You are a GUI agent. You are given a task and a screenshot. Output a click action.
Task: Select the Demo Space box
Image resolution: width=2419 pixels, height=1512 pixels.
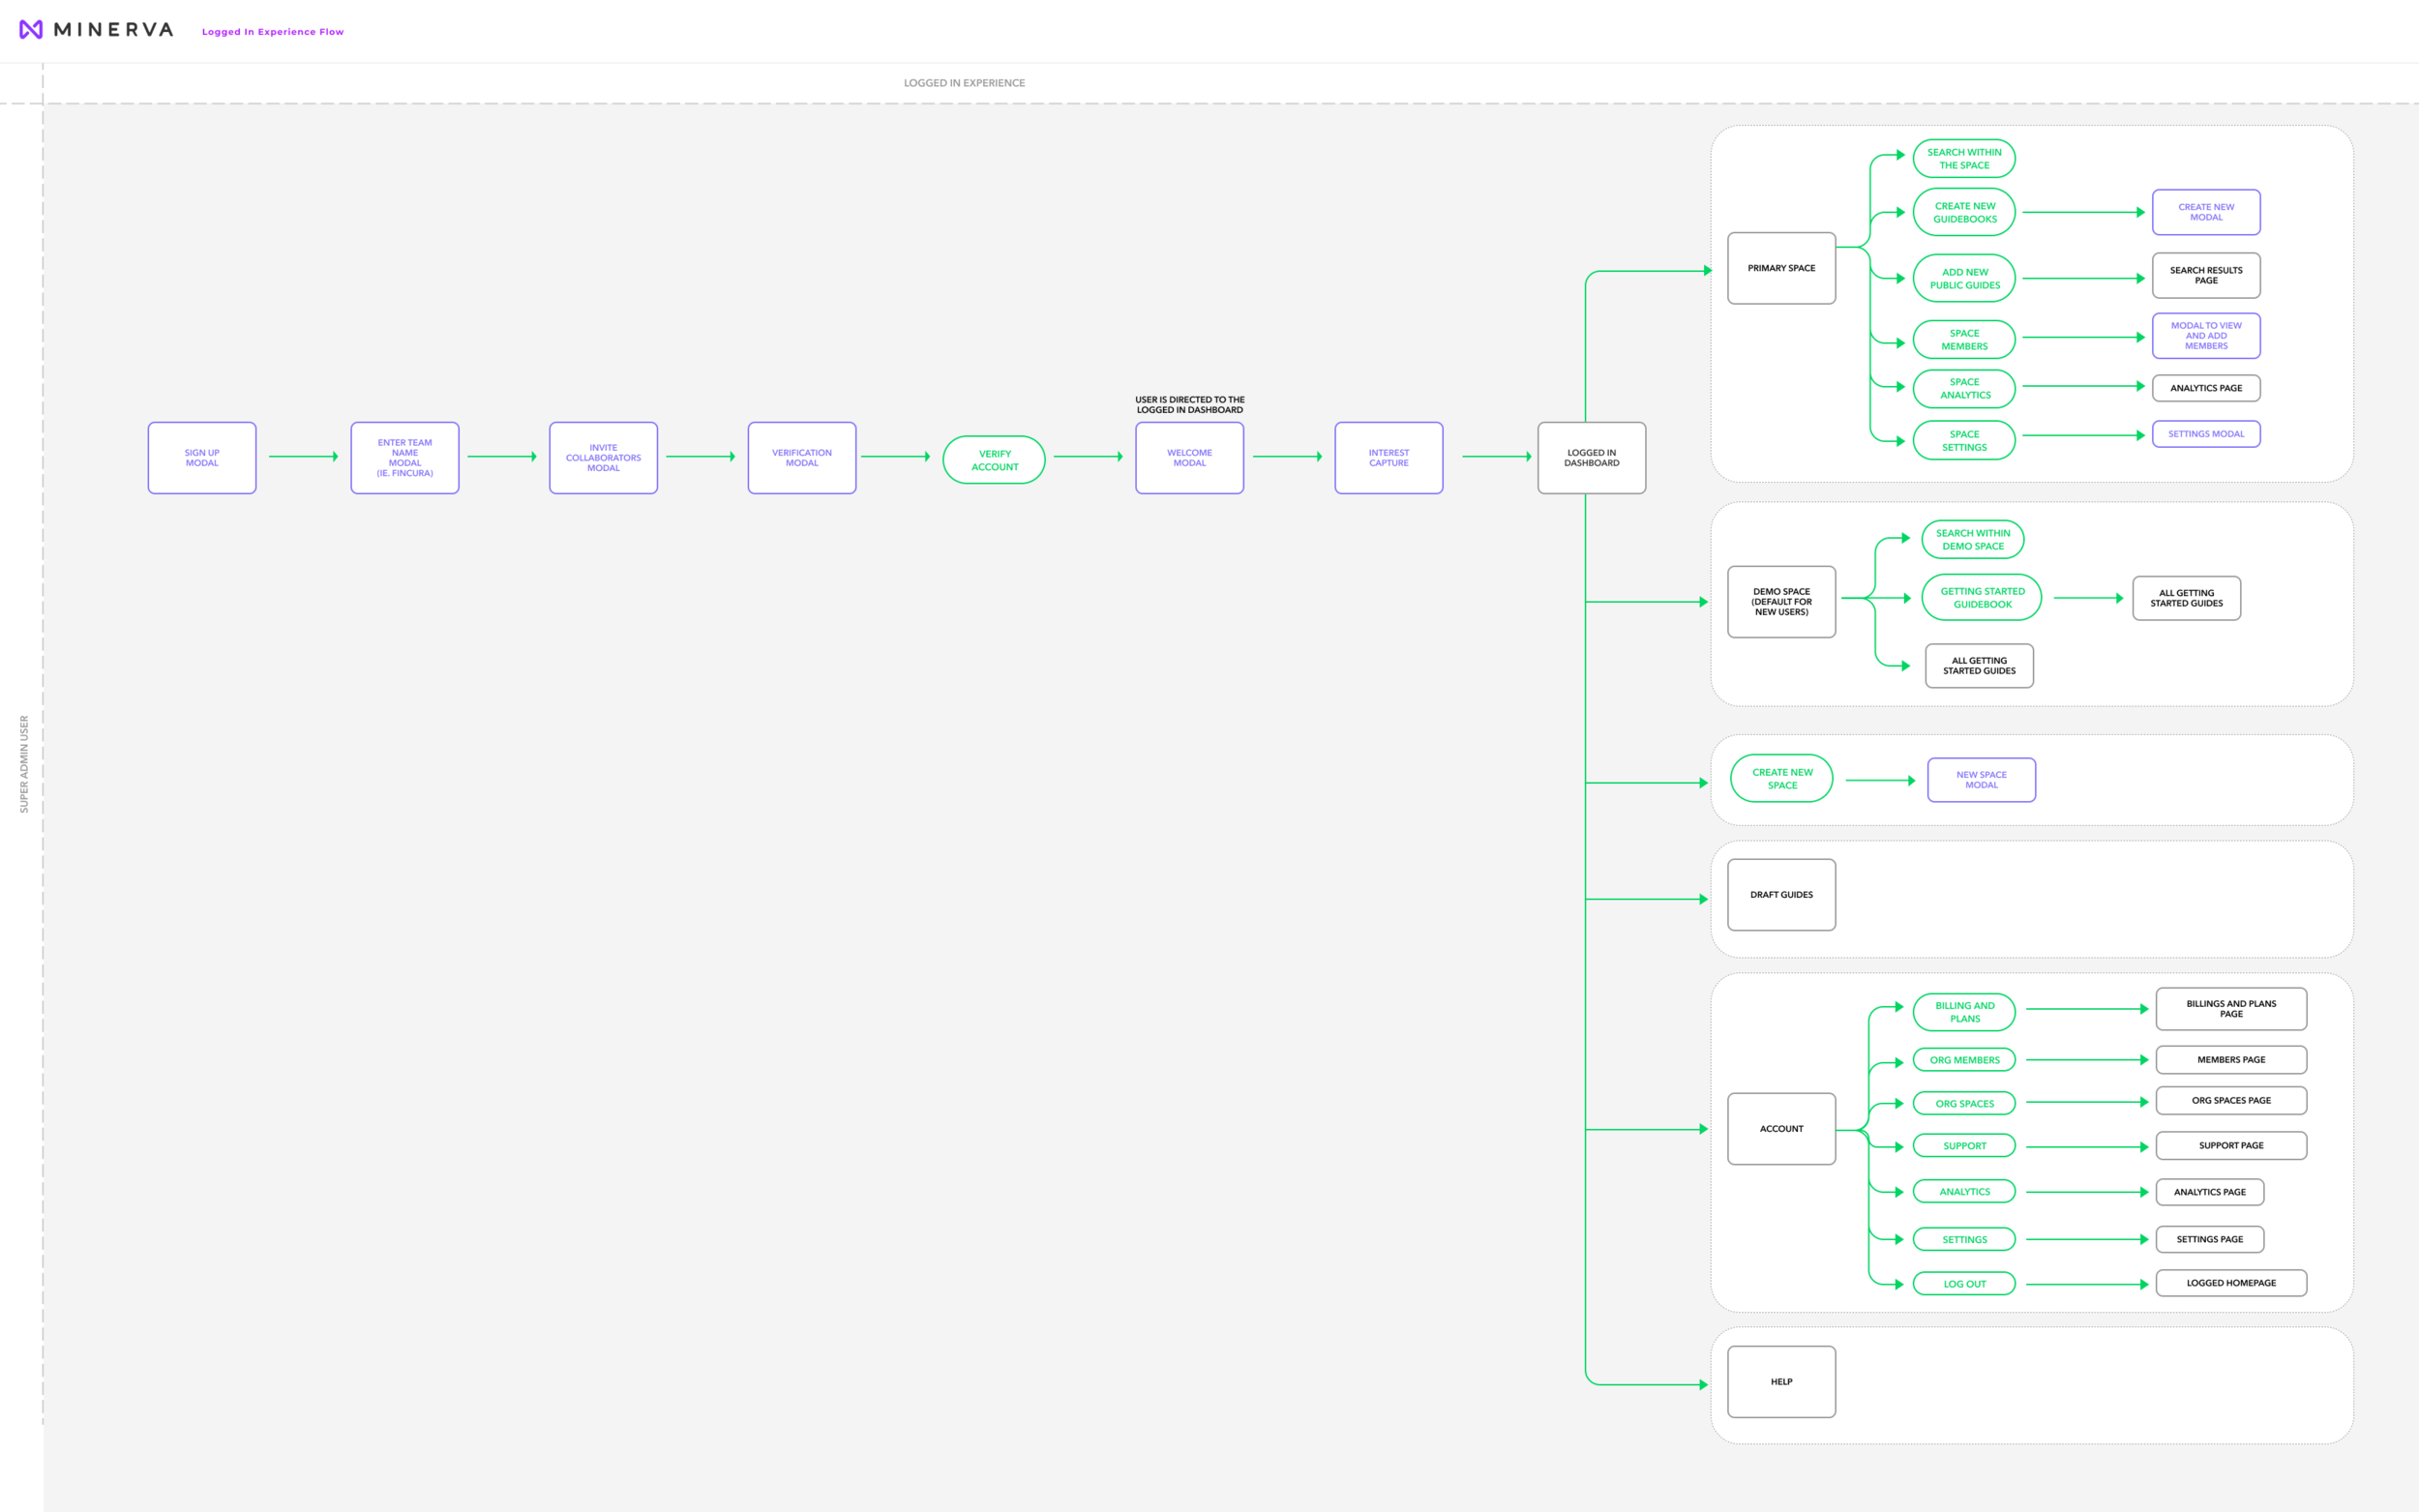click(1781, 602)
